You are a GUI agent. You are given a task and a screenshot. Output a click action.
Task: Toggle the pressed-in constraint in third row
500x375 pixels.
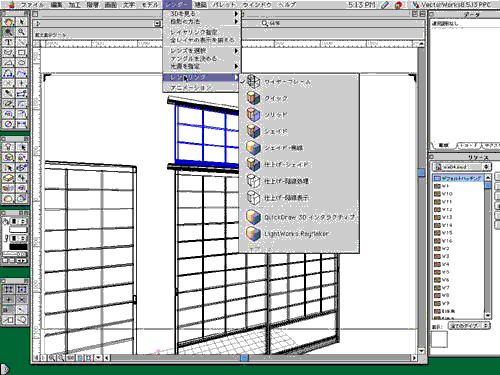pos(8,310)
